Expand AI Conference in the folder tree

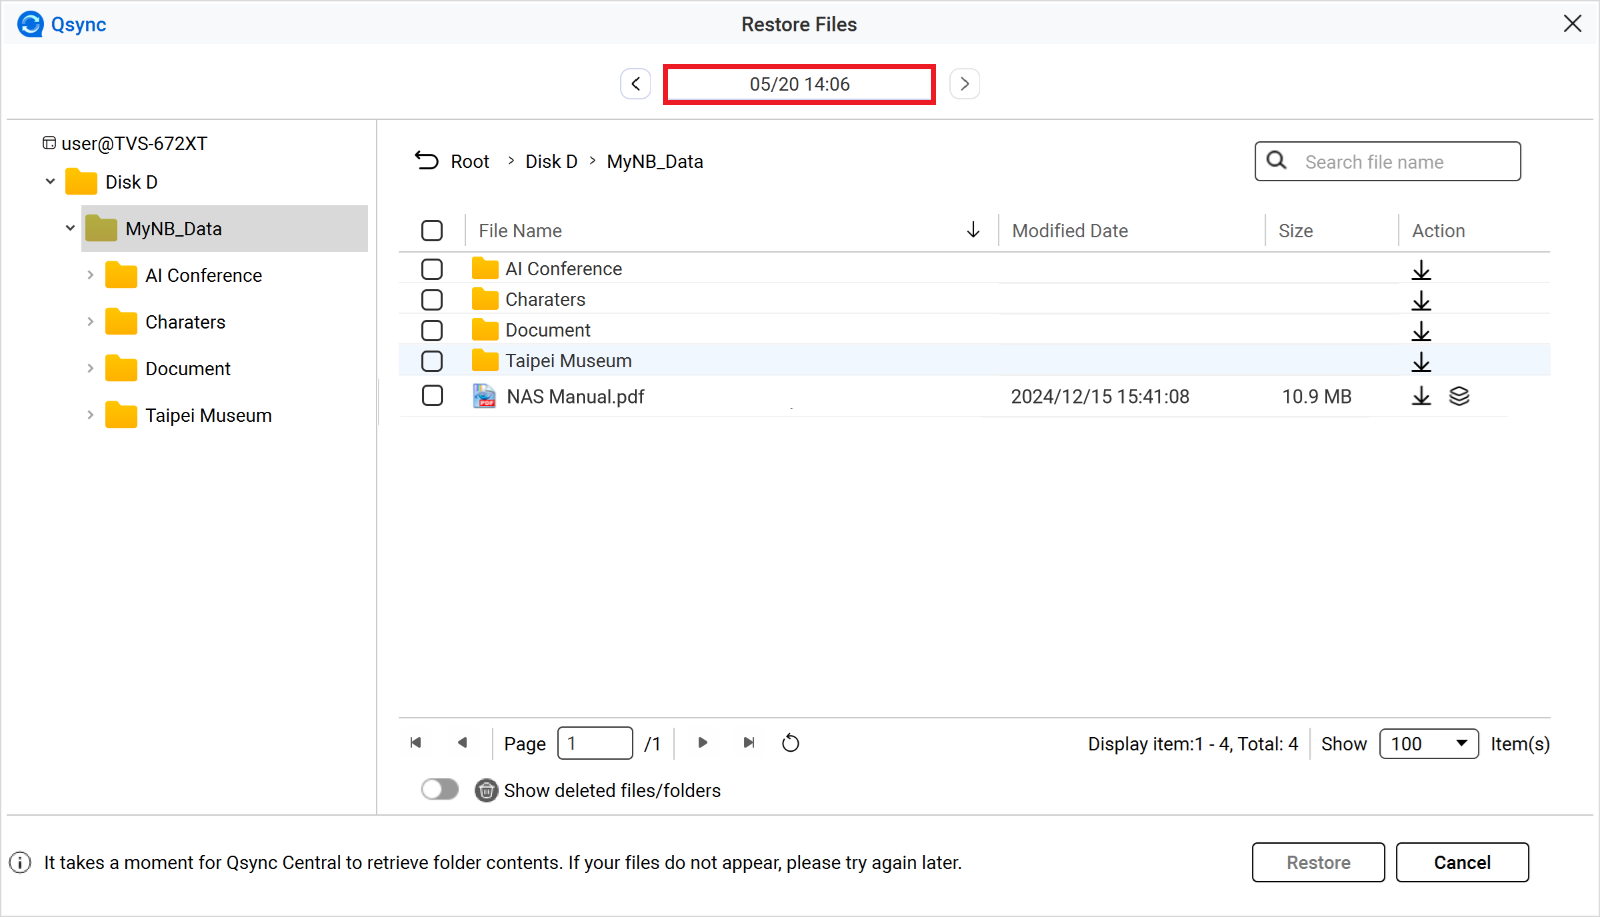pos(90,275)
